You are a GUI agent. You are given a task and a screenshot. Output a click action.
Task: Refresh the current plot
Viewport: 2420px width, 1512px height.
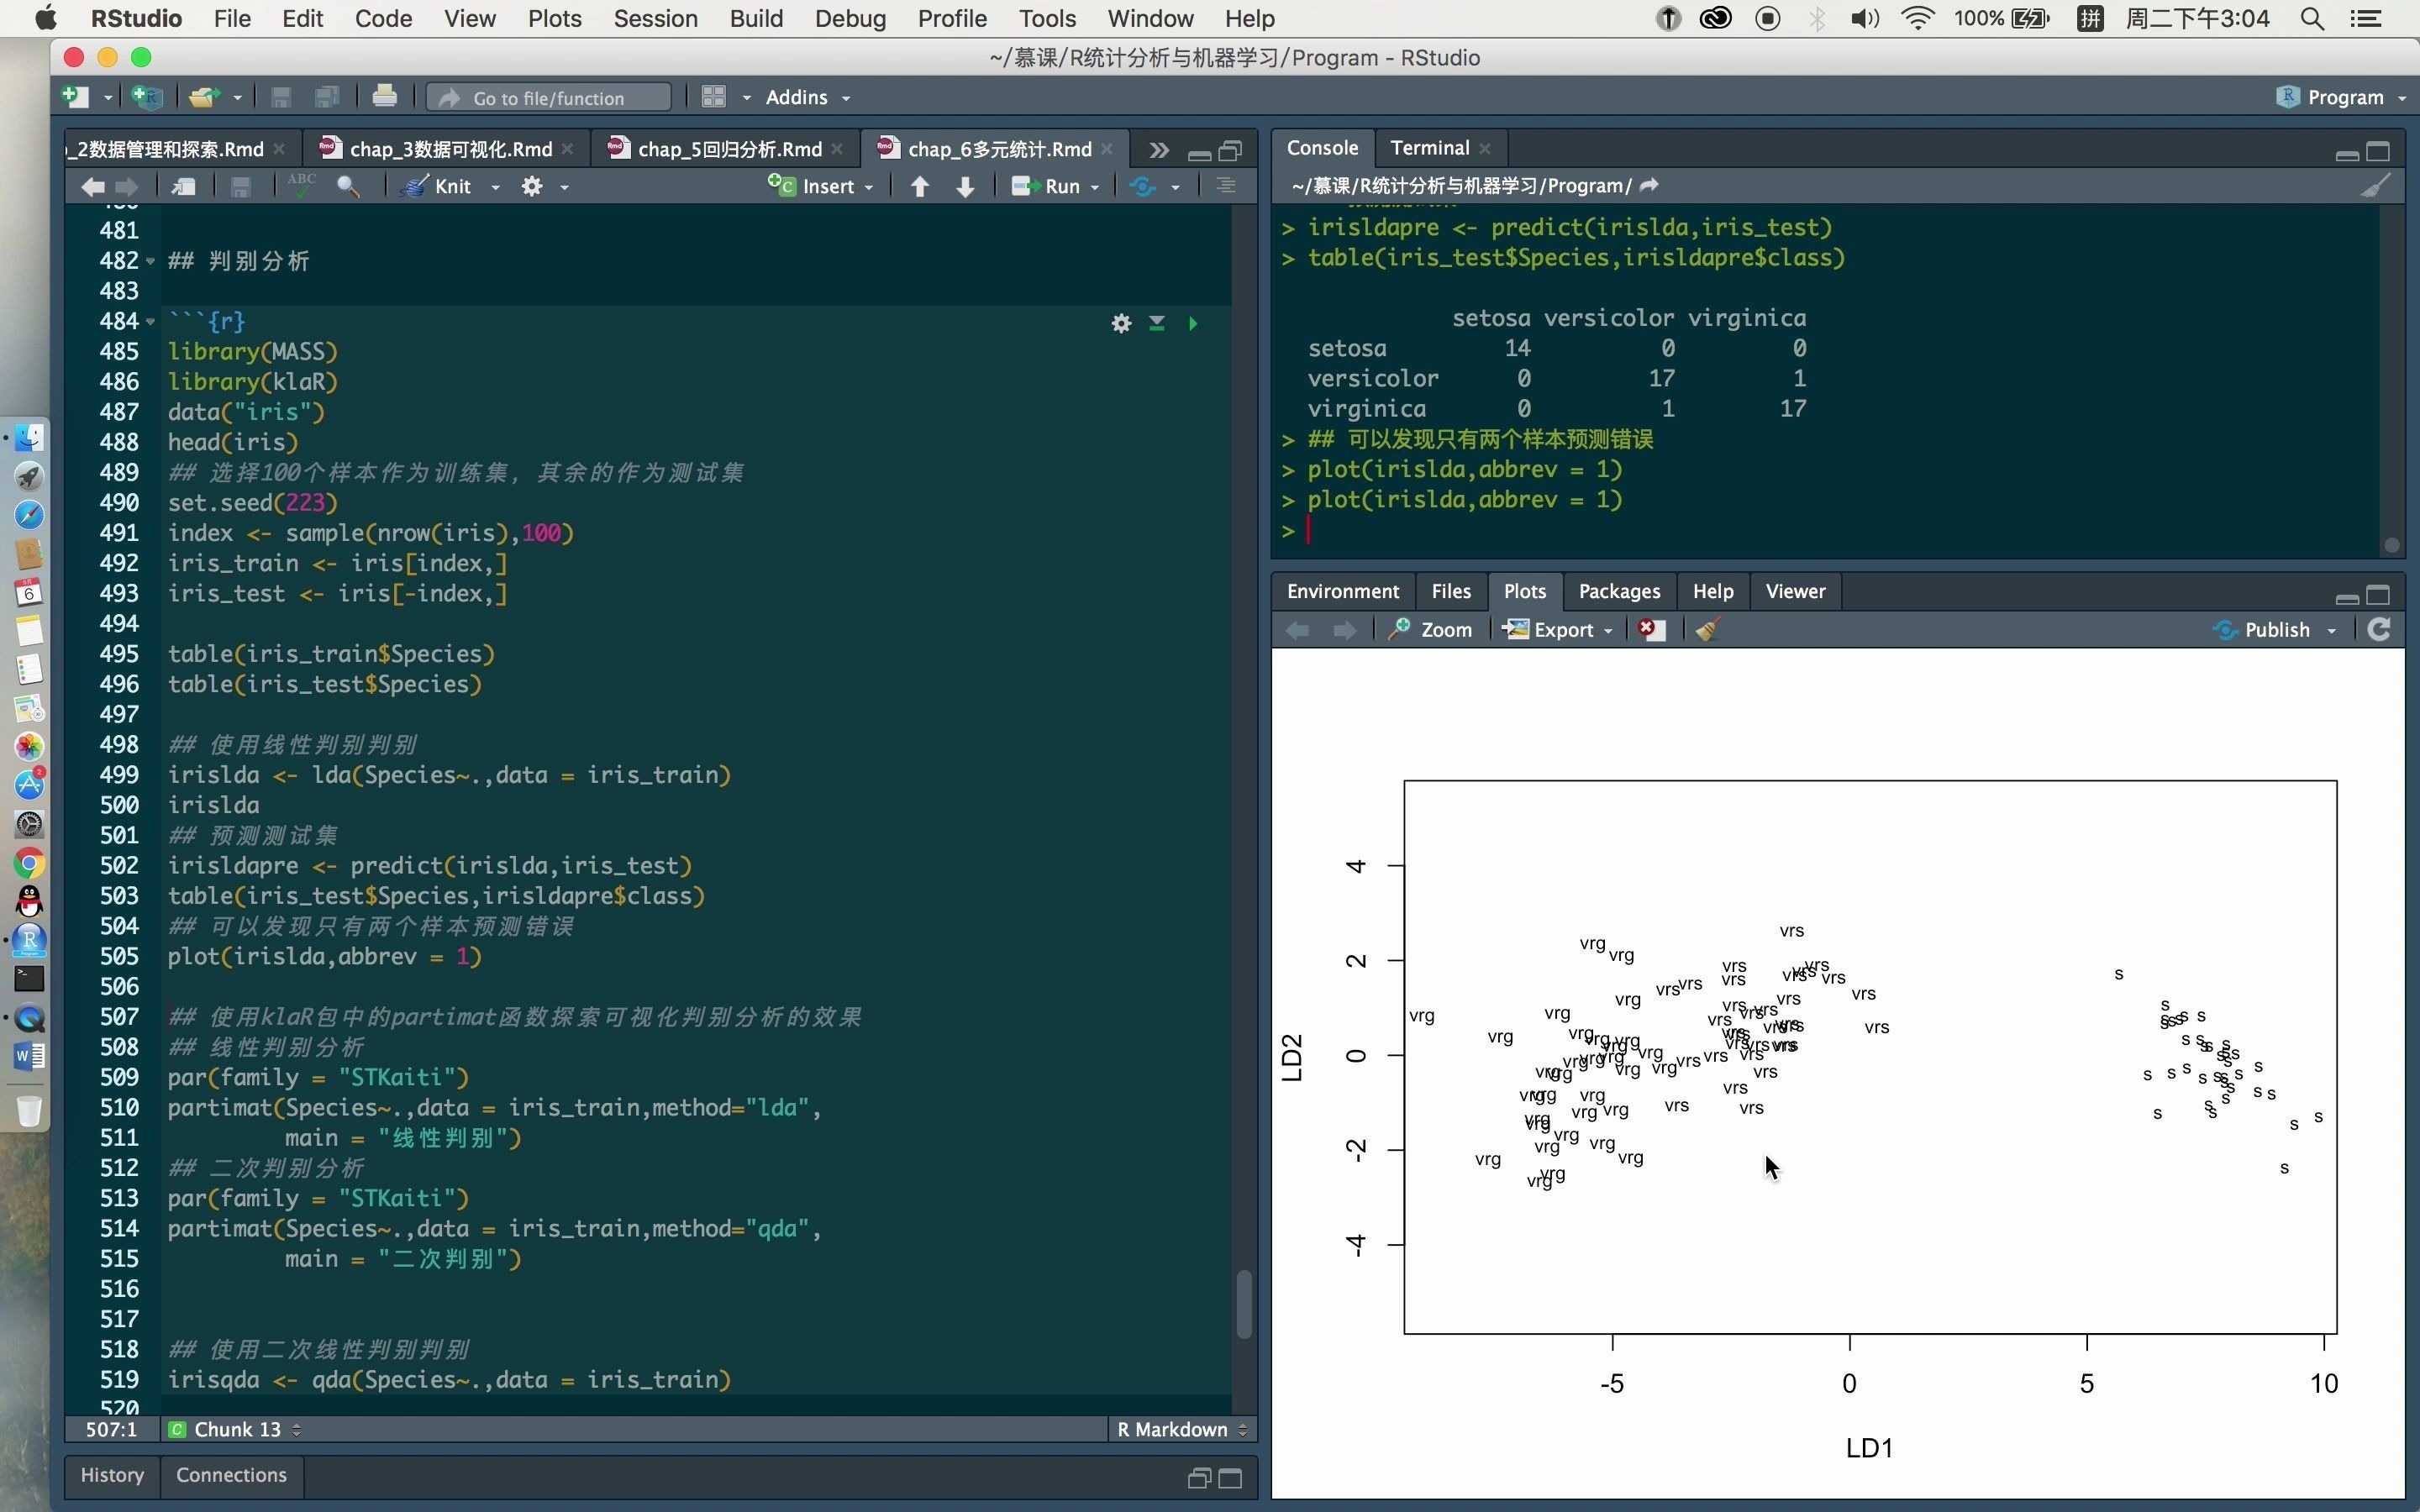point(2380,629)
